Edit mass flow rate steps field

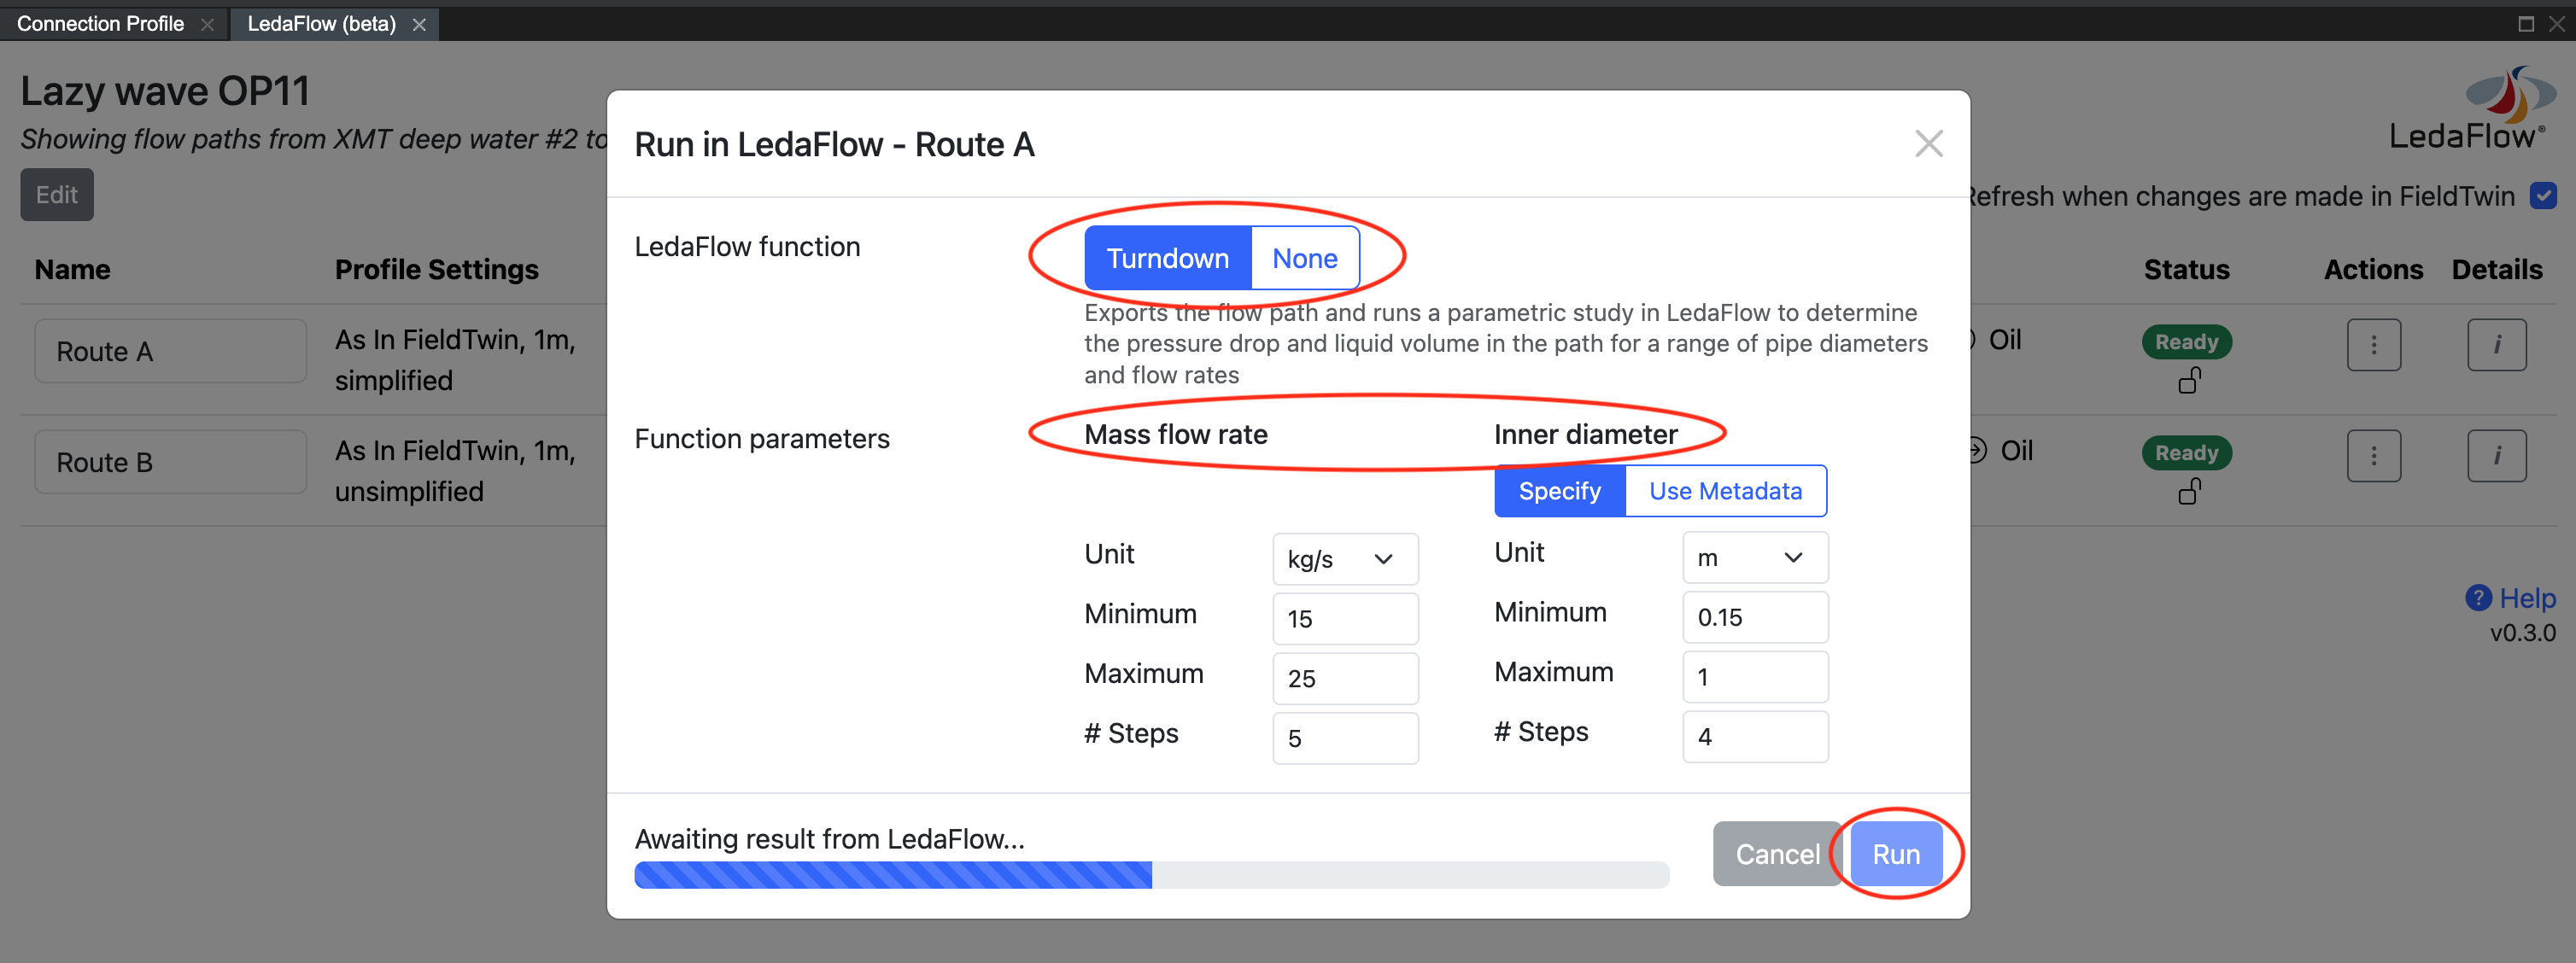(1345, 738)
